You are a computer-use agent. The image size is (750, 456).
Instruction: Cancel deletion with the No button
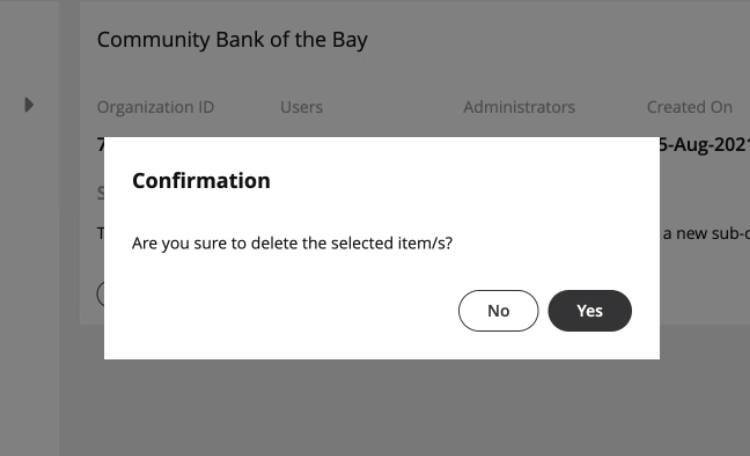(x=498, y=311)
